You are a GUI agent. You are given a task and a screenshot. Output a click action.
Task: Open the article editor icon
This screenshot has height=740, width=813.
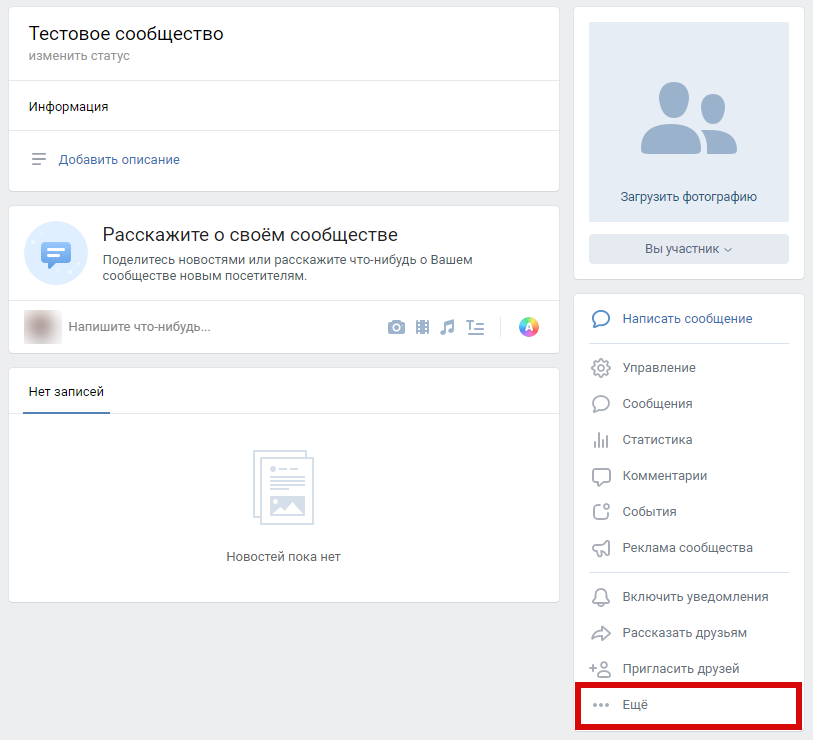pos(475,327)
